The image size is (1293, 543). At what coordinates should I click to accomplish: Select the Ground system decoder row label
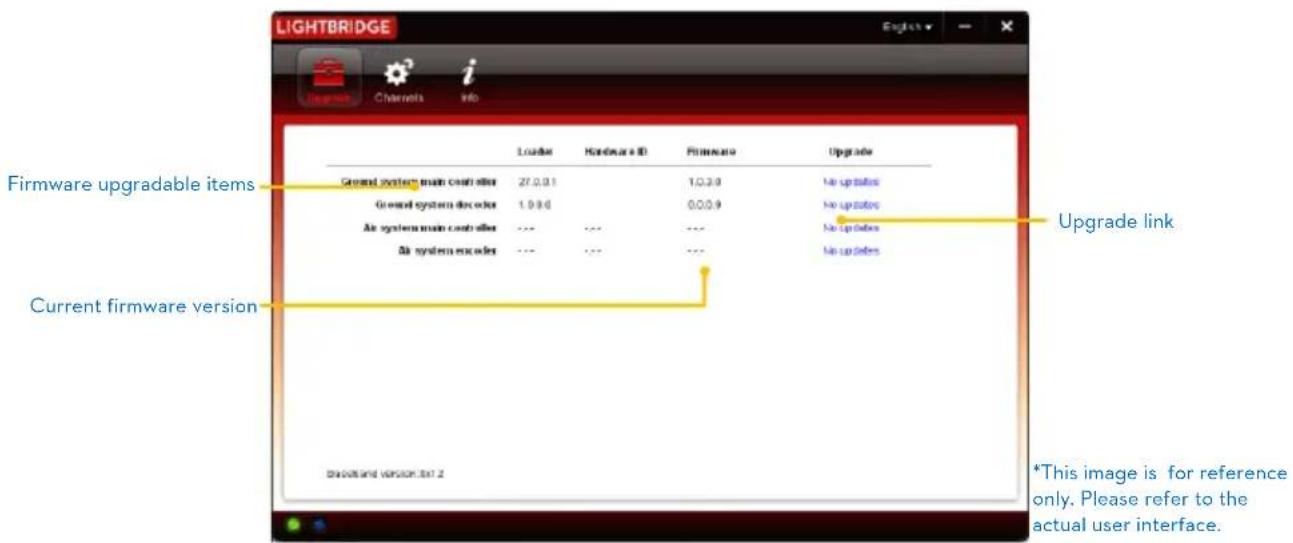coord(436,205)
